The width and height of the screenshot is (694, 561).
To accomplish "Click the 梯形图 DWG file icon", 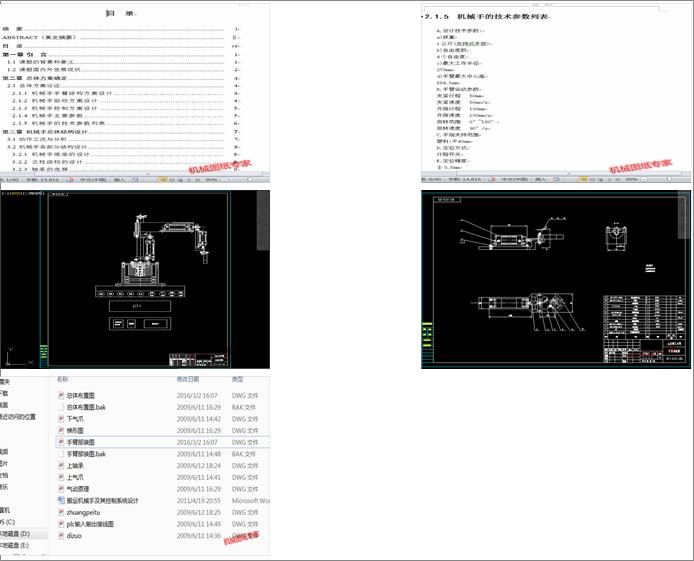I will [x=61, y=430].
